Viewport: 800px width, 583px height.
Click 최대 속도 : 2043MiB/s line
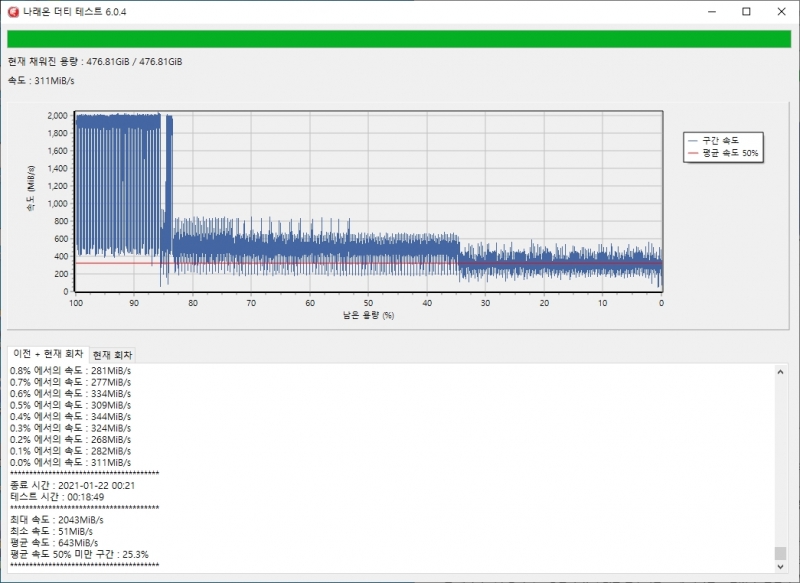pyautogui.click(x=57, y=520)
